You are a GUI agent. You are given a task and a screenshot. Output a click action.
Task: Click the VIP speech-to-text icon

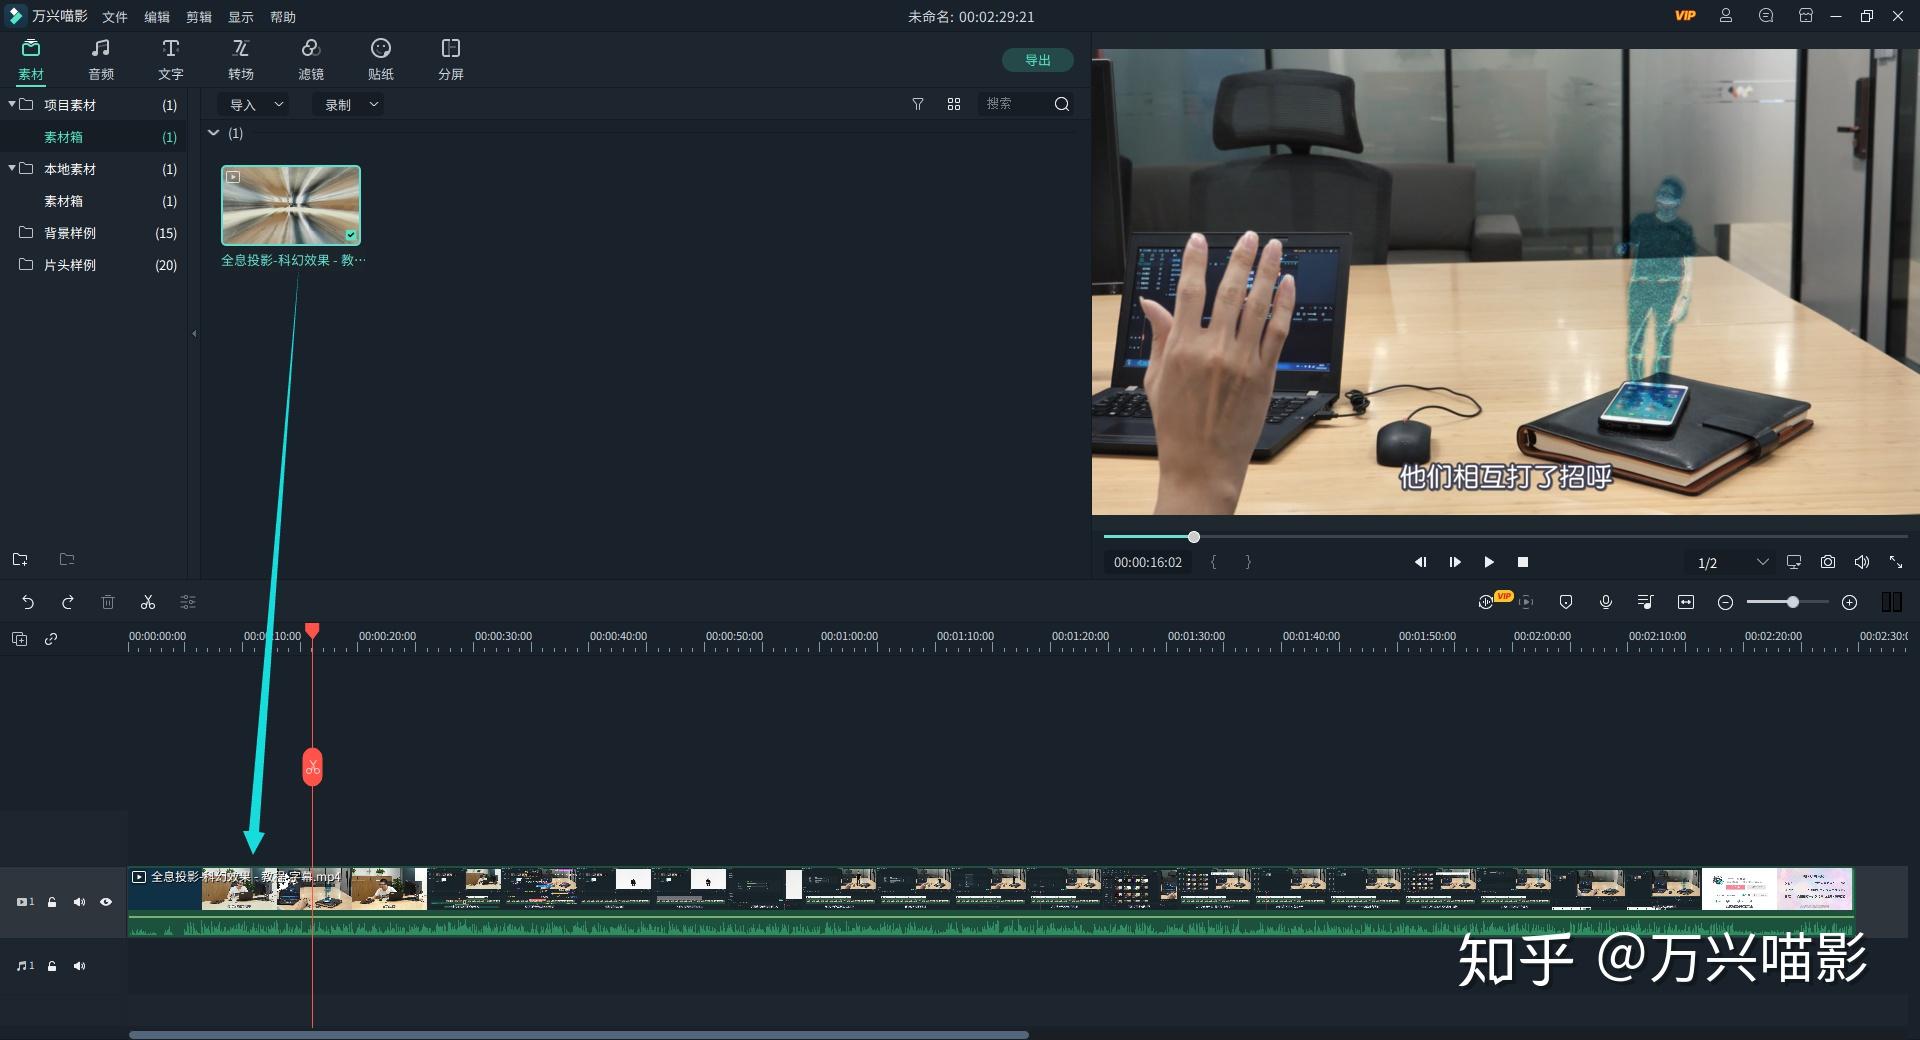[x=1487, y=602]
